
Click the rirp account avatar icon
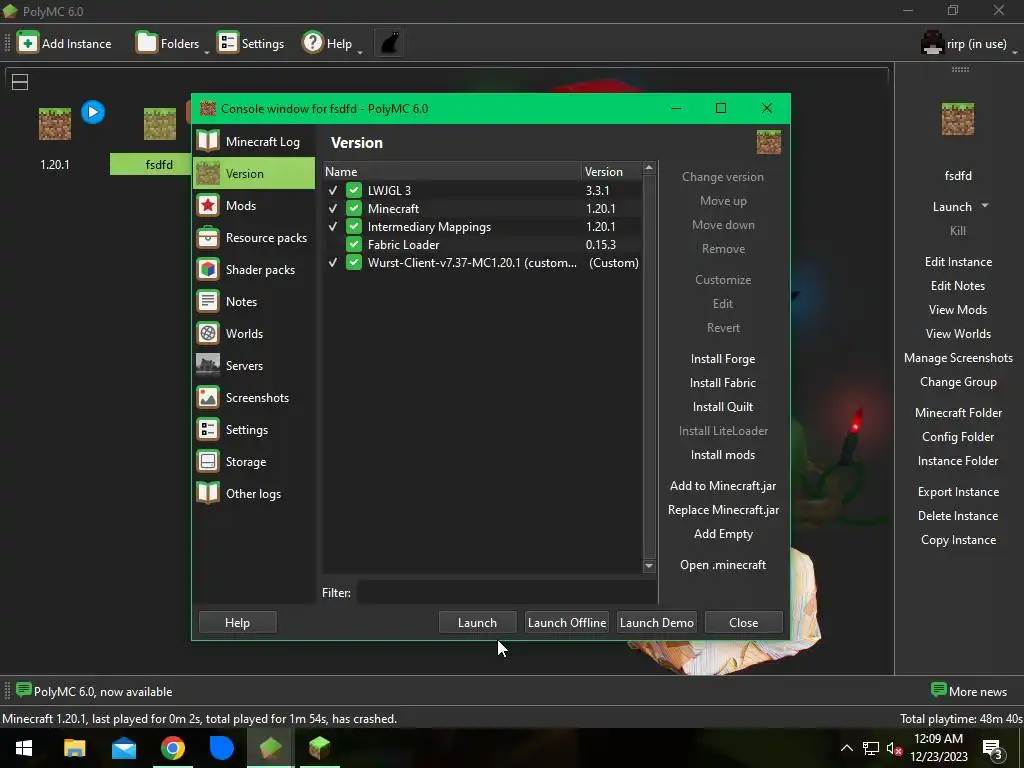932,43
